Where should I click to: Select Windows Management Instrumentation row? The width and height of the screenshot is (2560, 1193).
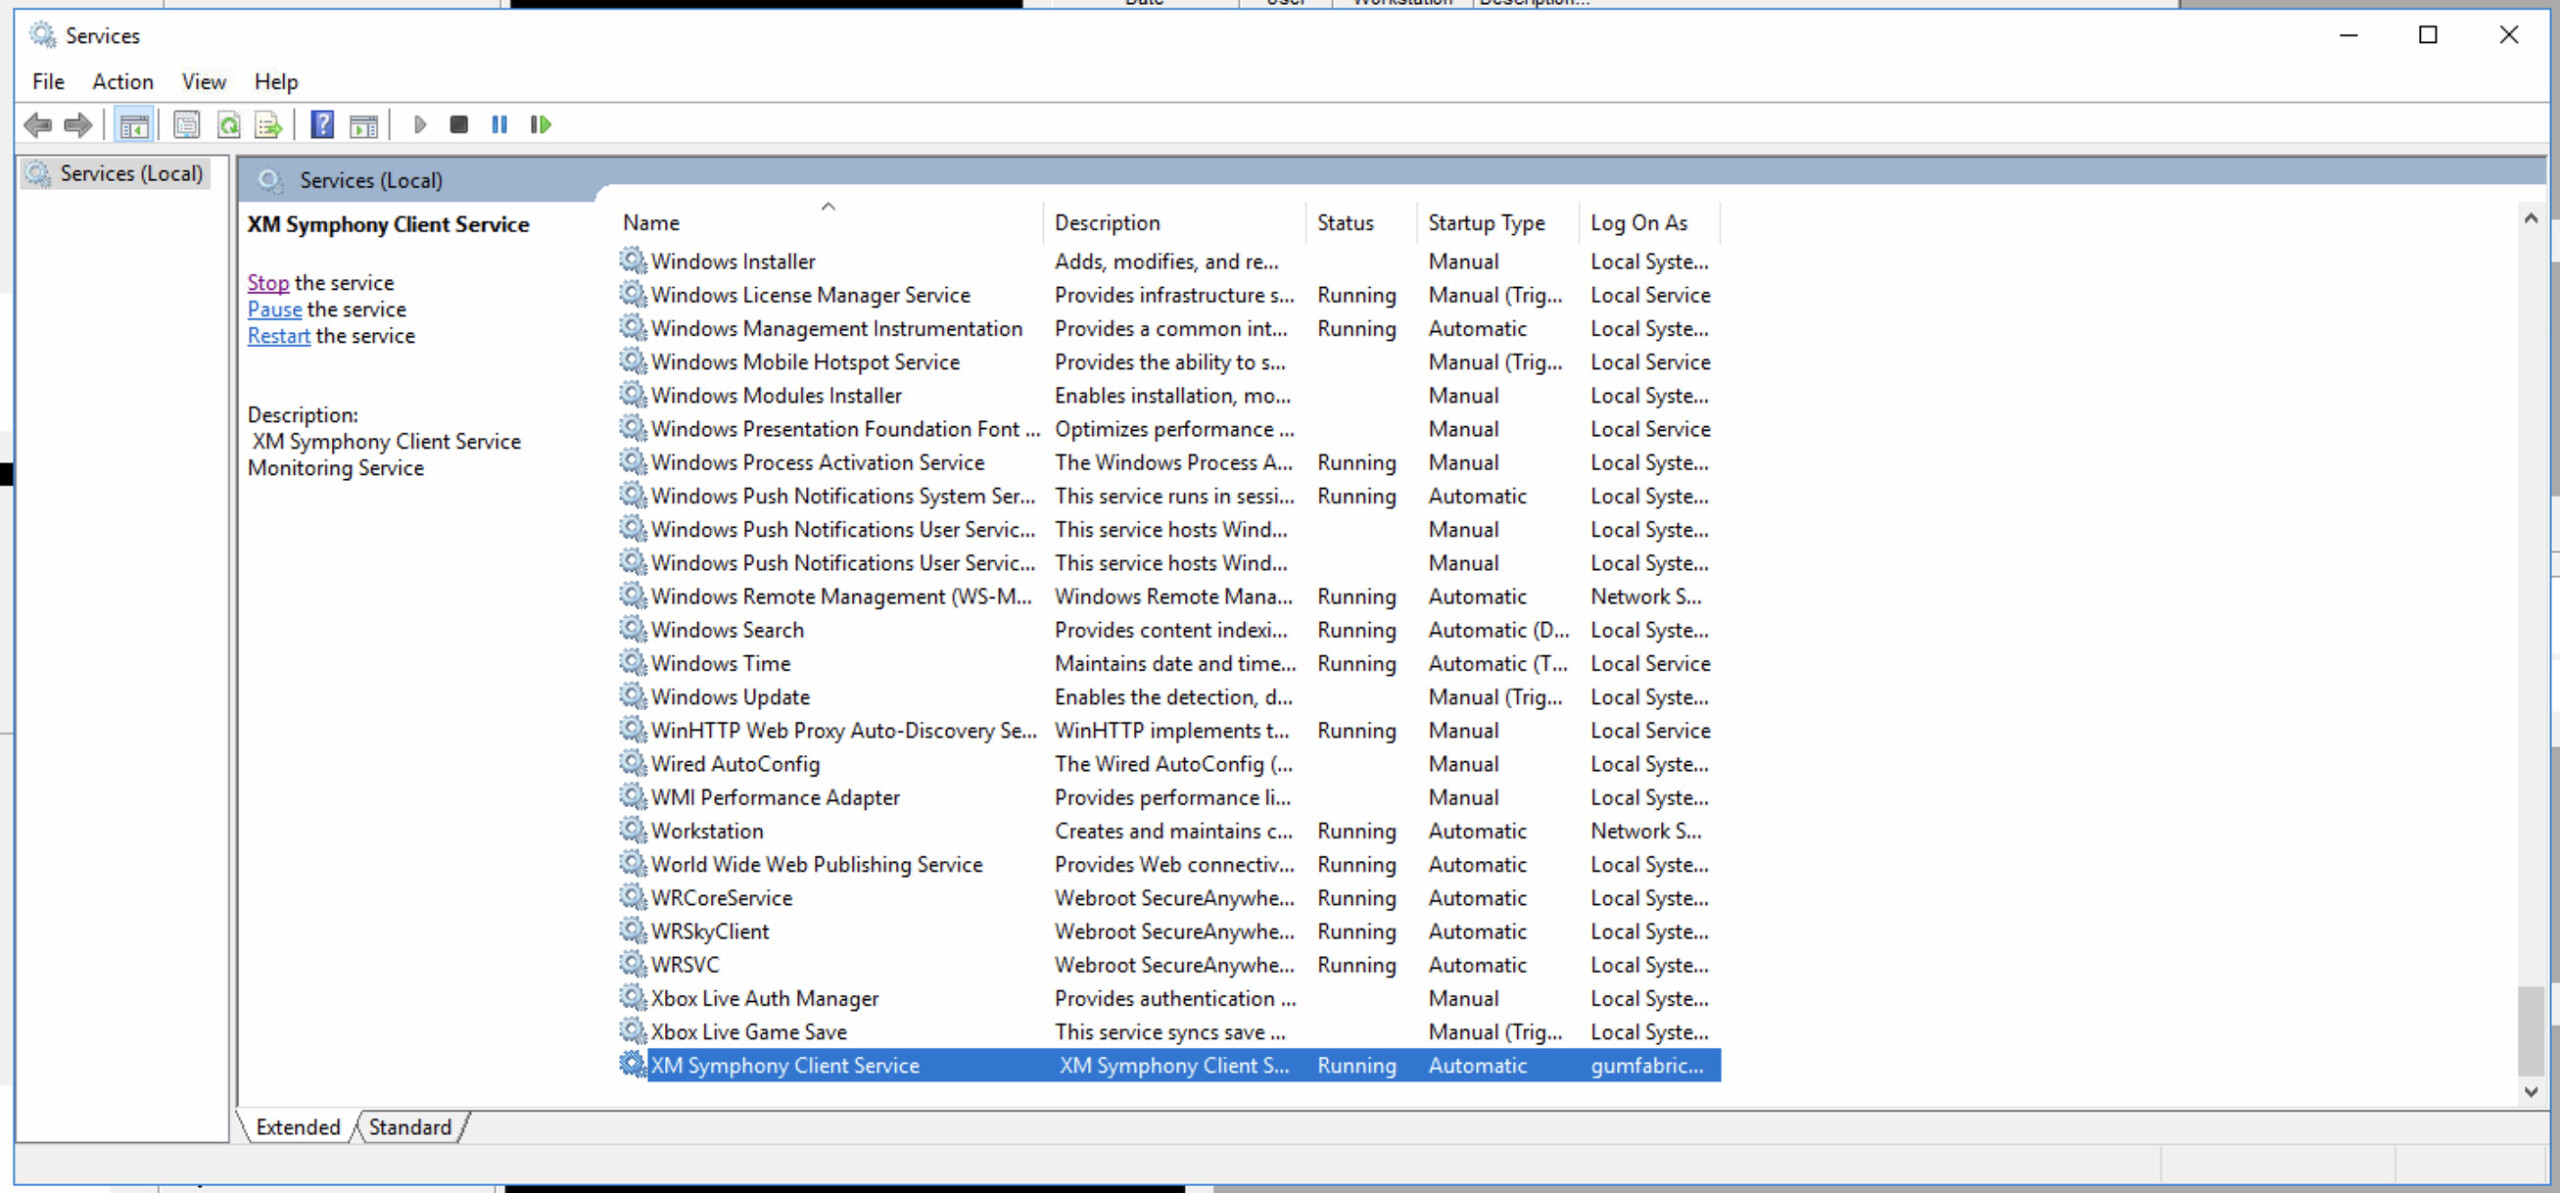tap(1169, 329)
